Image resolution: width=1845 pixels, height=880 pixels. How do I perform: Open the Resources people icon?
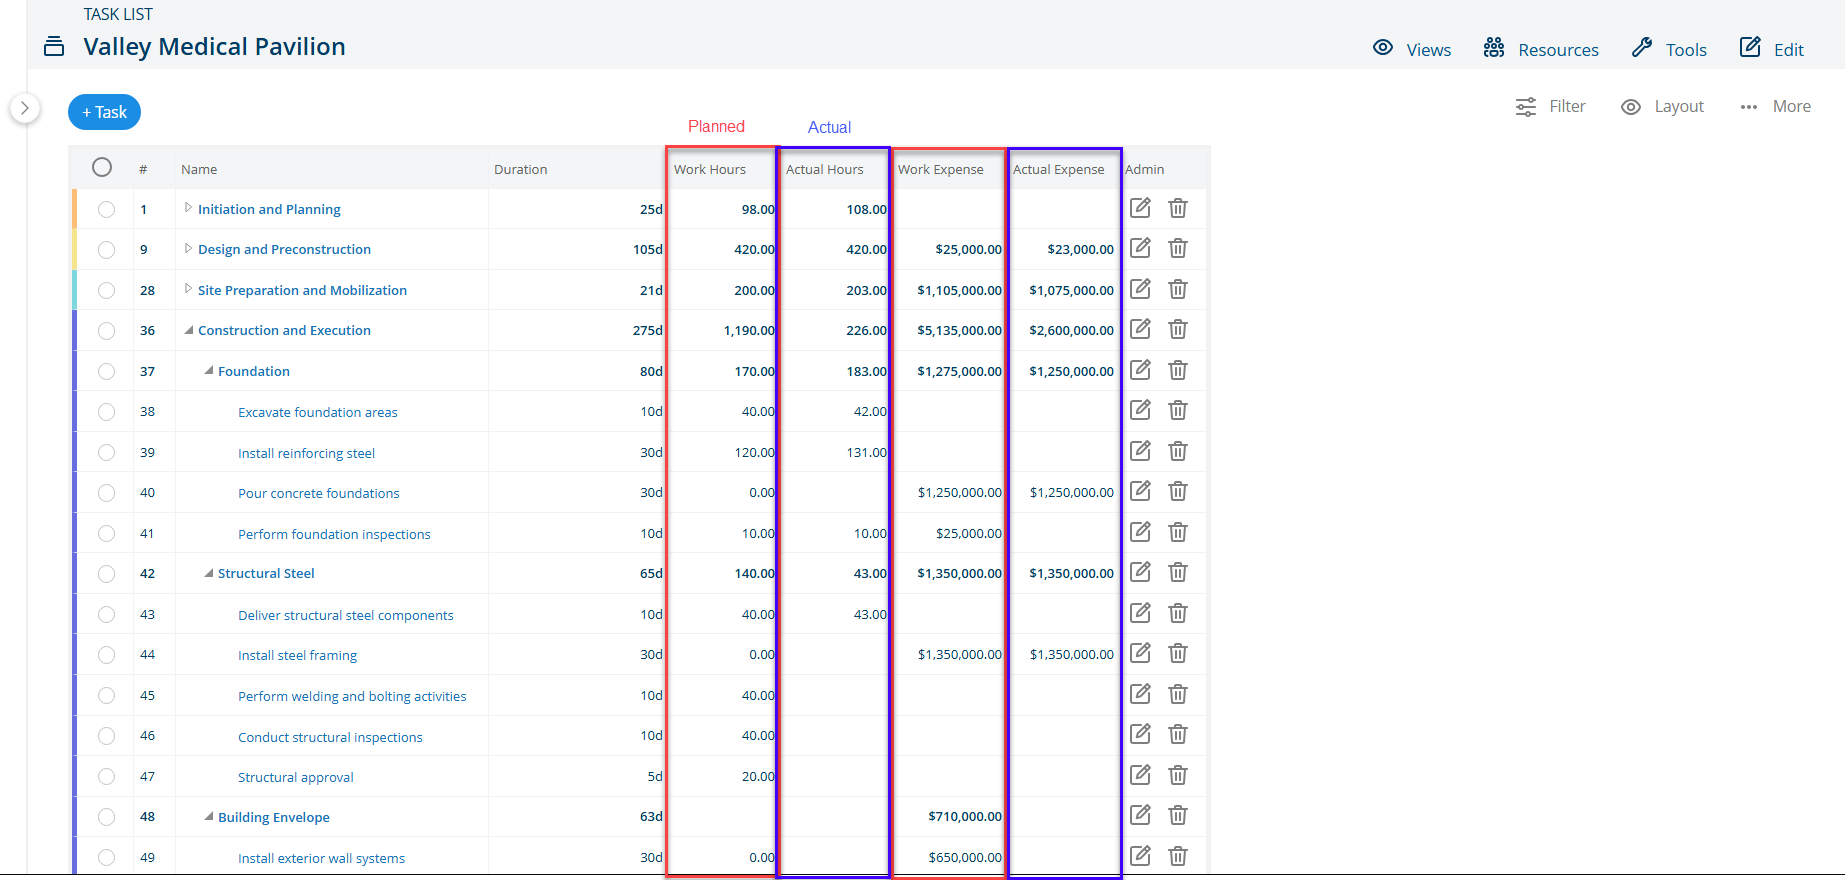point(1494,48)
